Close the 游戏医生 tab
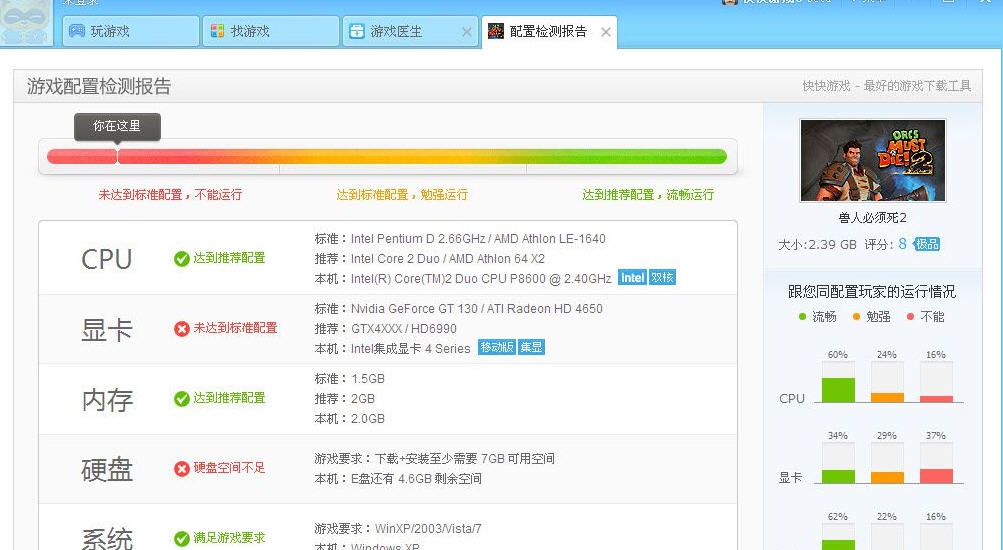Image resolution: width=1003 pixels, height=550 pixels. click(x=466, y=32)
